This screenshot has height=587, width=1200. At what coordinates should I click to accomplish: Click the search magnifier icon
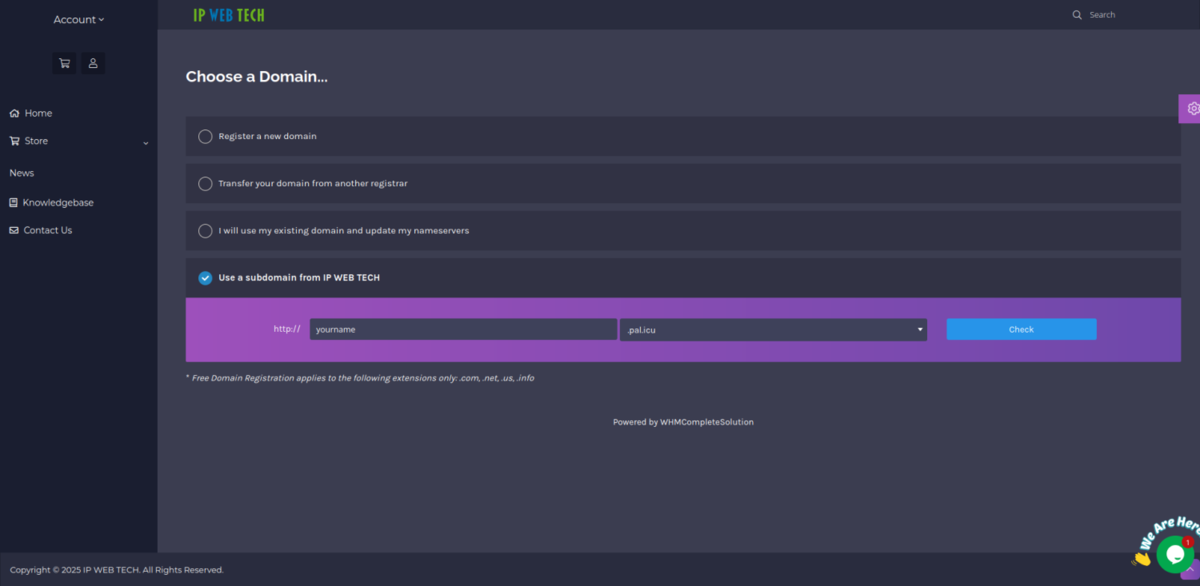coord(1077,15)
